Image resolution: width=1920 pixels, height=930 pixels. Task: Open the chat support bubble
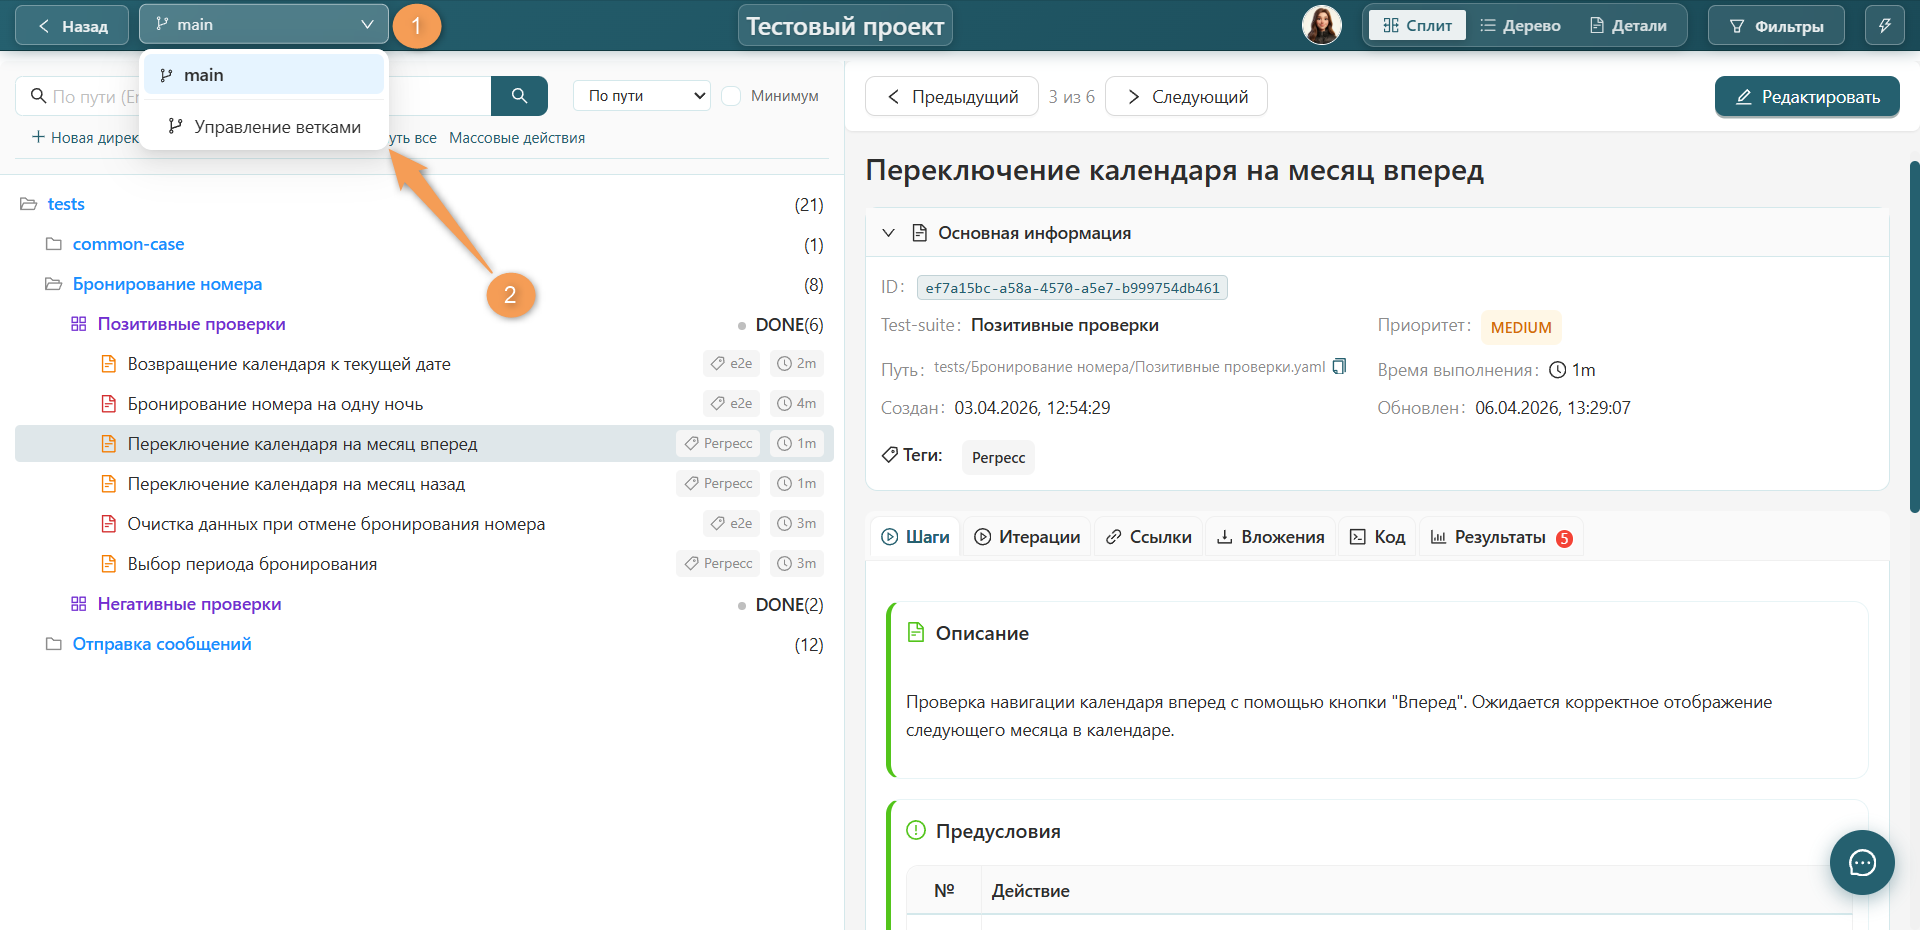[1862, 862]
